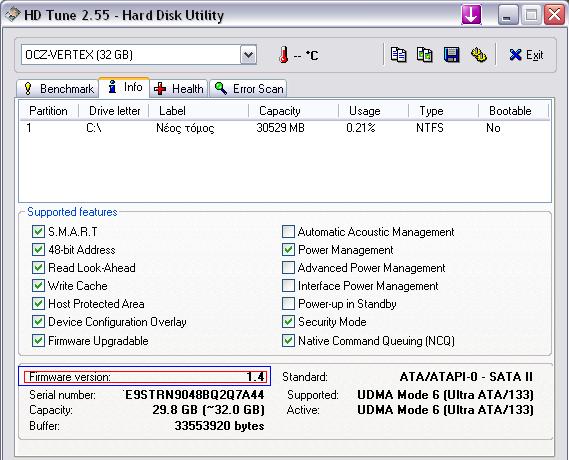Click the copy screenshot icon in toolbar

425,55
